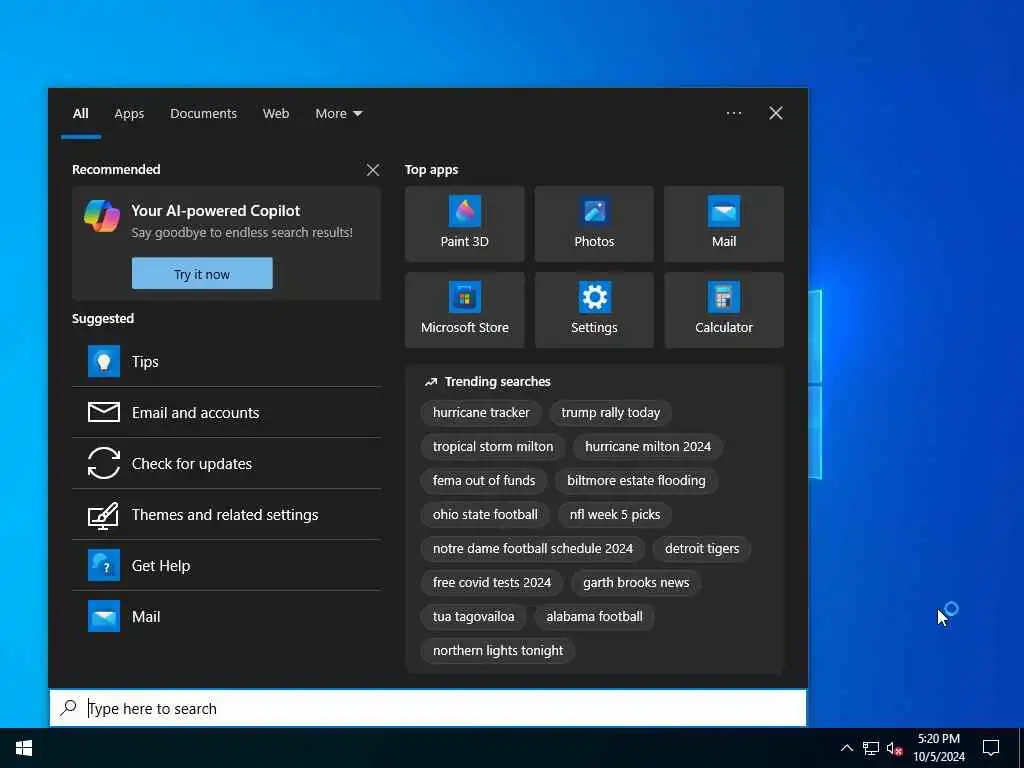Image resolution: width=1024 pixels, height=768 pixels.
Task: Click the Themes and related settings icon
Action: point(104,515)
